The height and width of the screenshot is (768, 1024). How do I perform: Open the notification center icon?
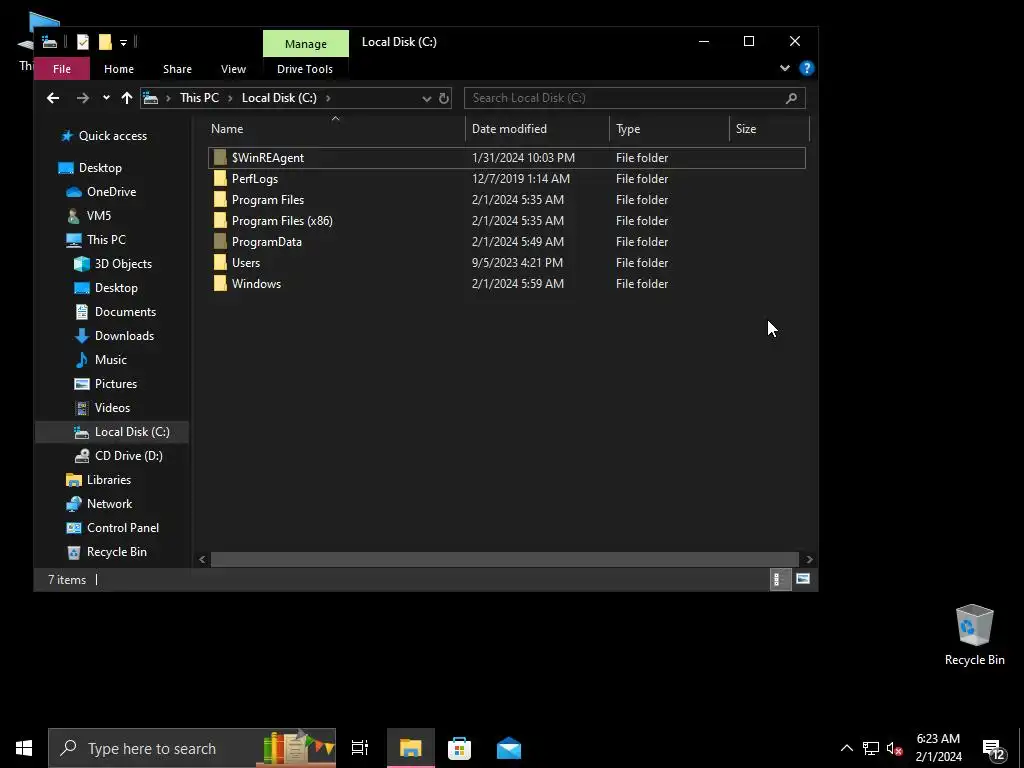[994, 749]
